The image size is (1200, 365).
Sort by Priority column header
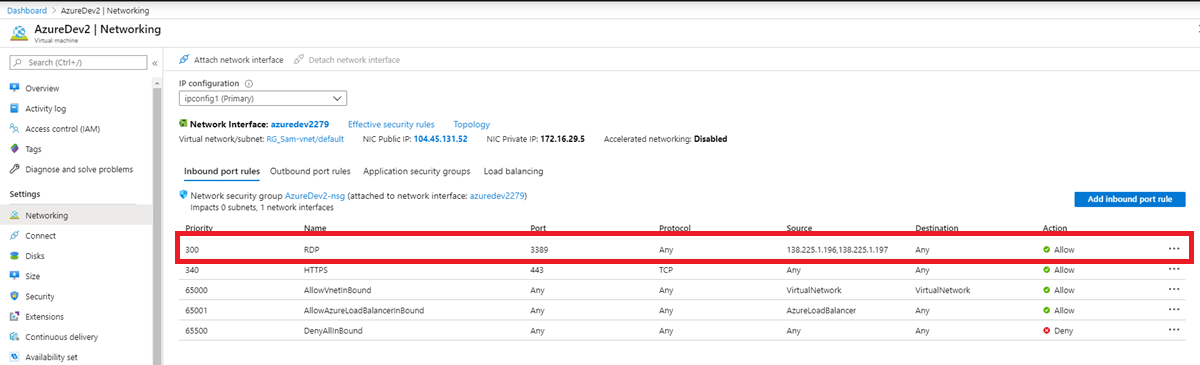[x=199, y=228]
